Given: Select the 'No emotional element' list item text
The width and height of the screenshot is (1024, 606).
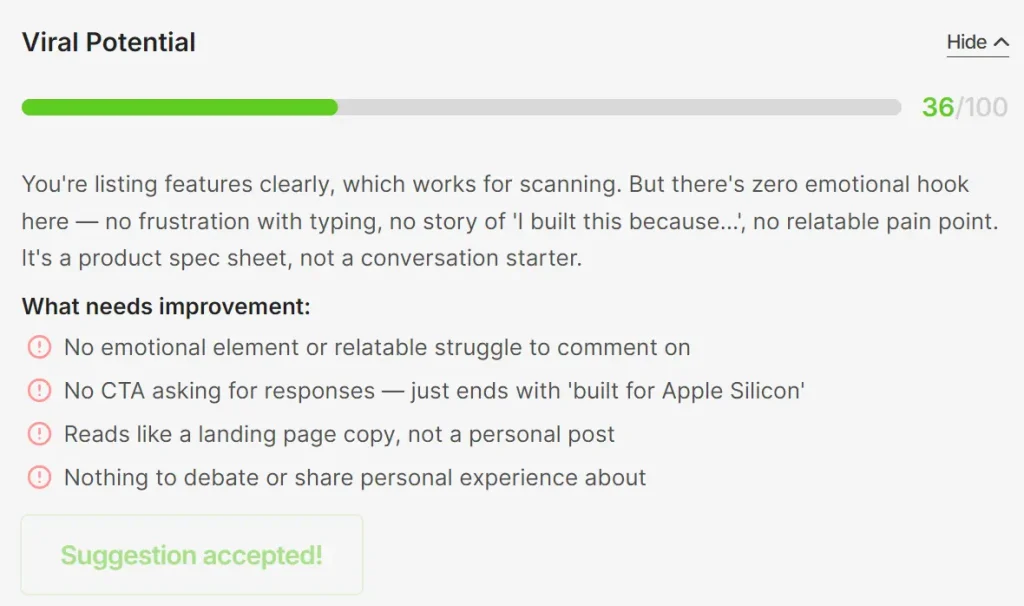Looking at the screenshot, I should [377, 347].
